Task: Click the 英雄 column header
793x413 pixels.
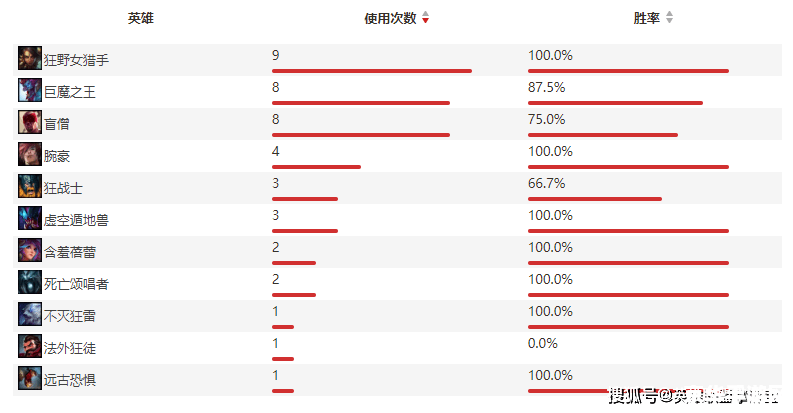Action: [141, 18]
